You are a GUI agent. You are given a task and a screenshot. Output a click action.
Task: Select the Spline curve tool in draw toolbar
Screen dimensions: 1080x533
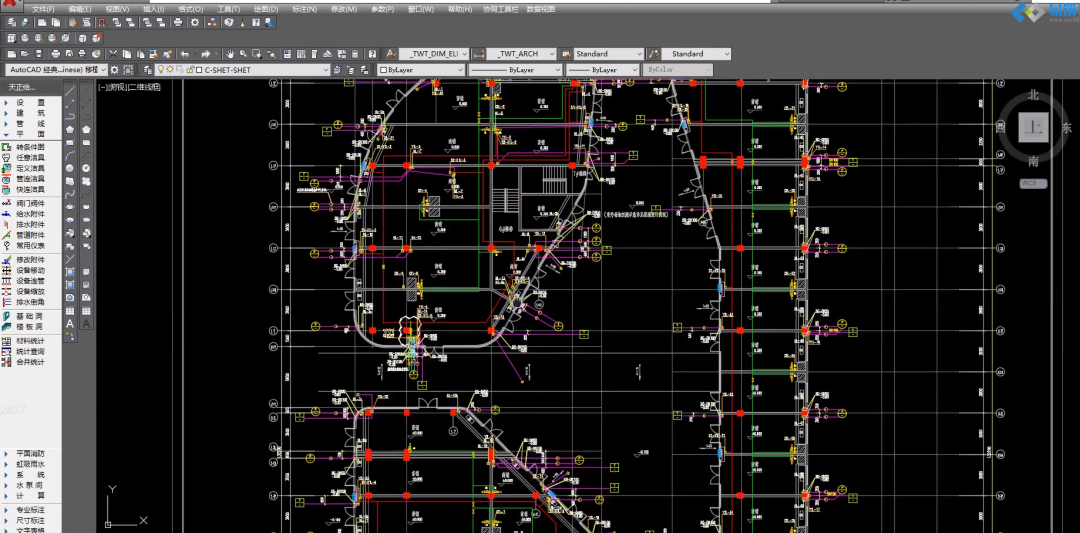pos(70,195)
